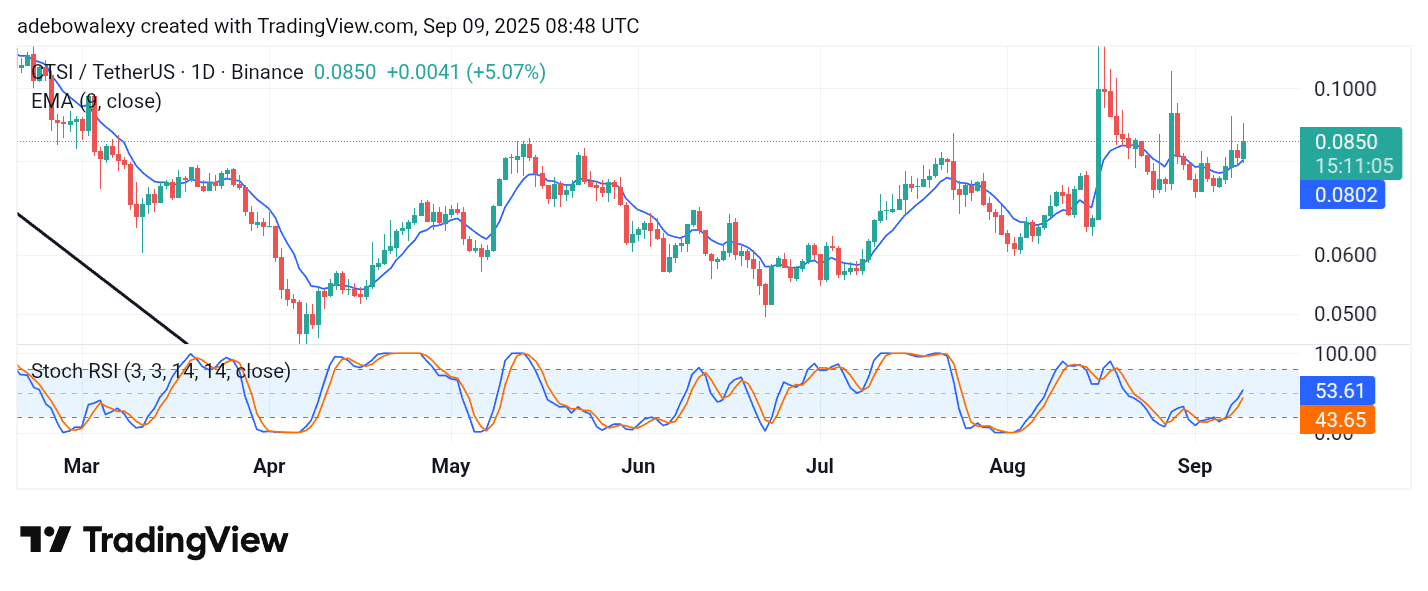This screenshot has height=591, width=1428.
Task: Click the blue 53.61 Stoch RSI tag
Action: tap(1337, 390)
